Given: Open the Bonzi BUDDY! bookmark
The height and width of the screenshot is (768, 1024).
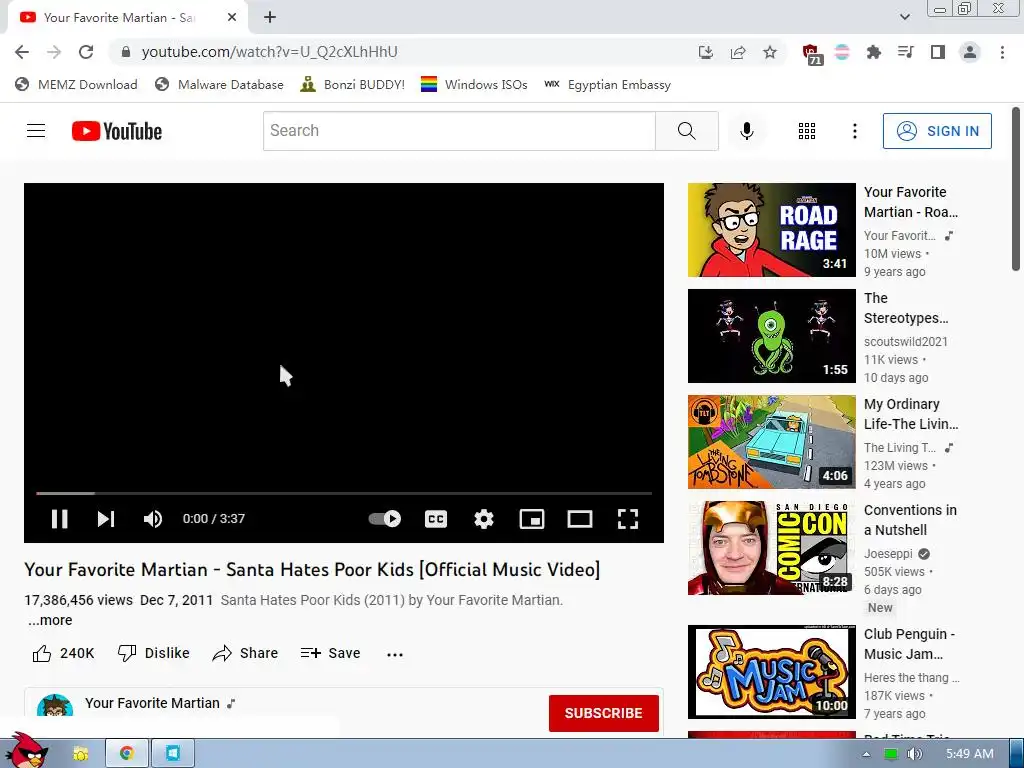Looking at the screenshot, I should (353, 84).
